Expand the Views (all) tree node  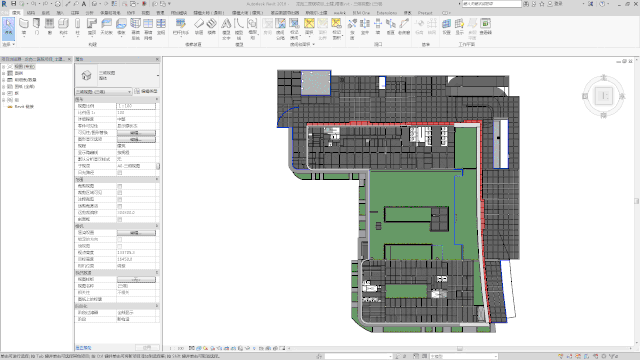4,67
